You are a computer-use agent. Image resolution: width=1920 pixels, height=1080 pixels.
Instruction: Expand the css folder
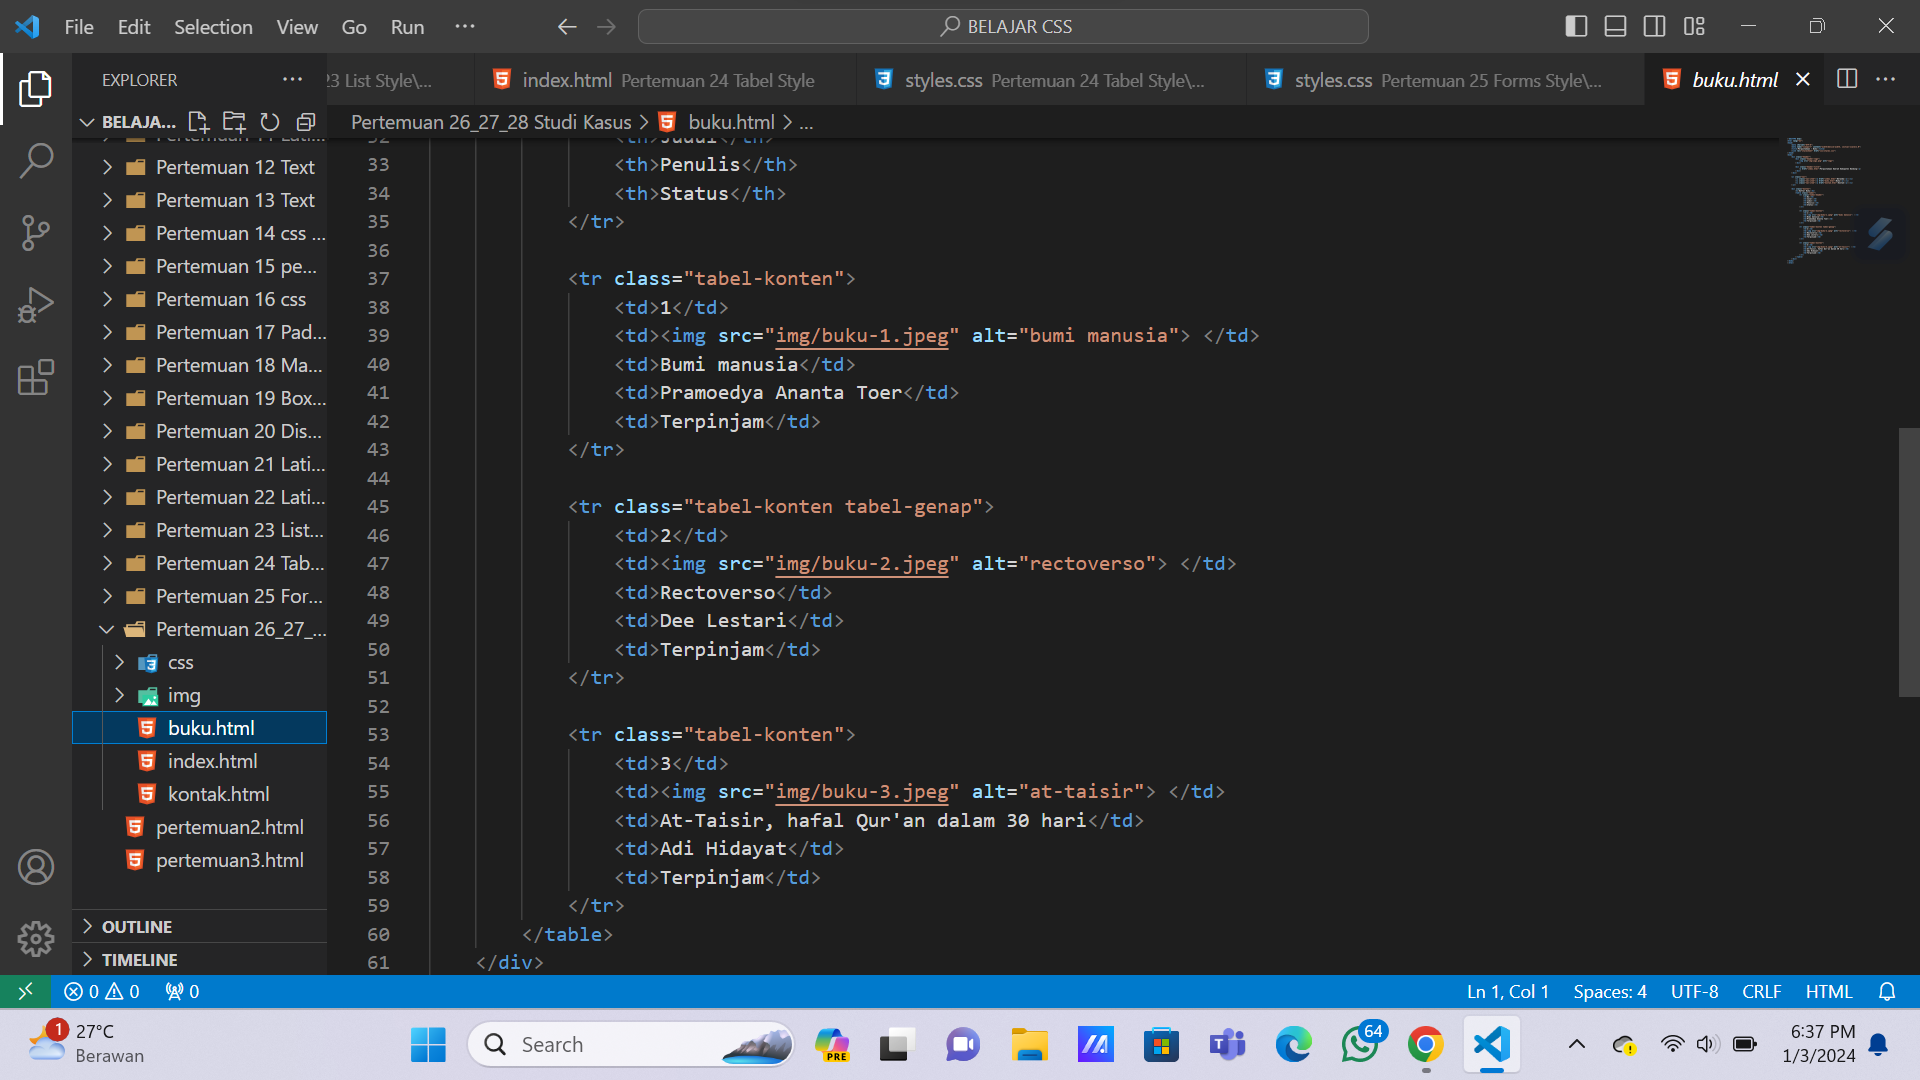180,662
